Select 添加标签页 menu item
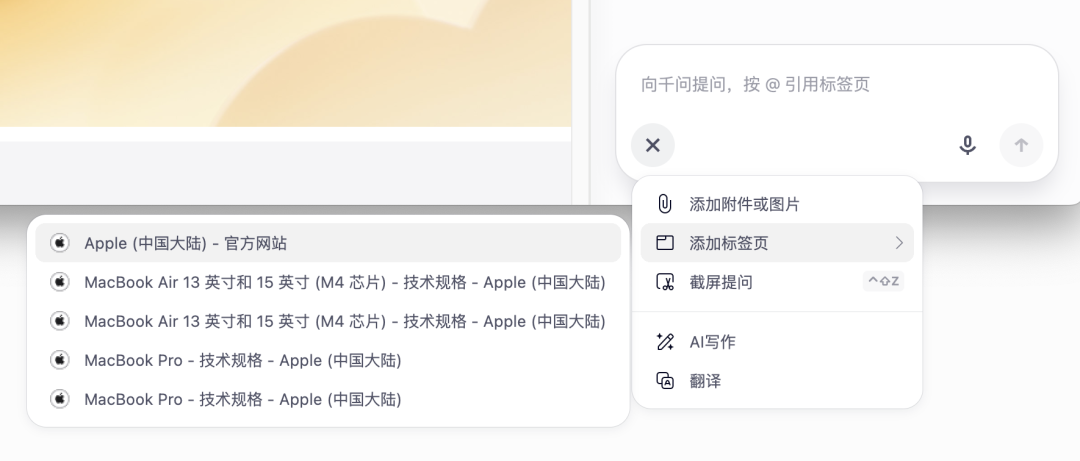Image resolution: width=1080 pixels, height=461 pixels. (777, 243)
